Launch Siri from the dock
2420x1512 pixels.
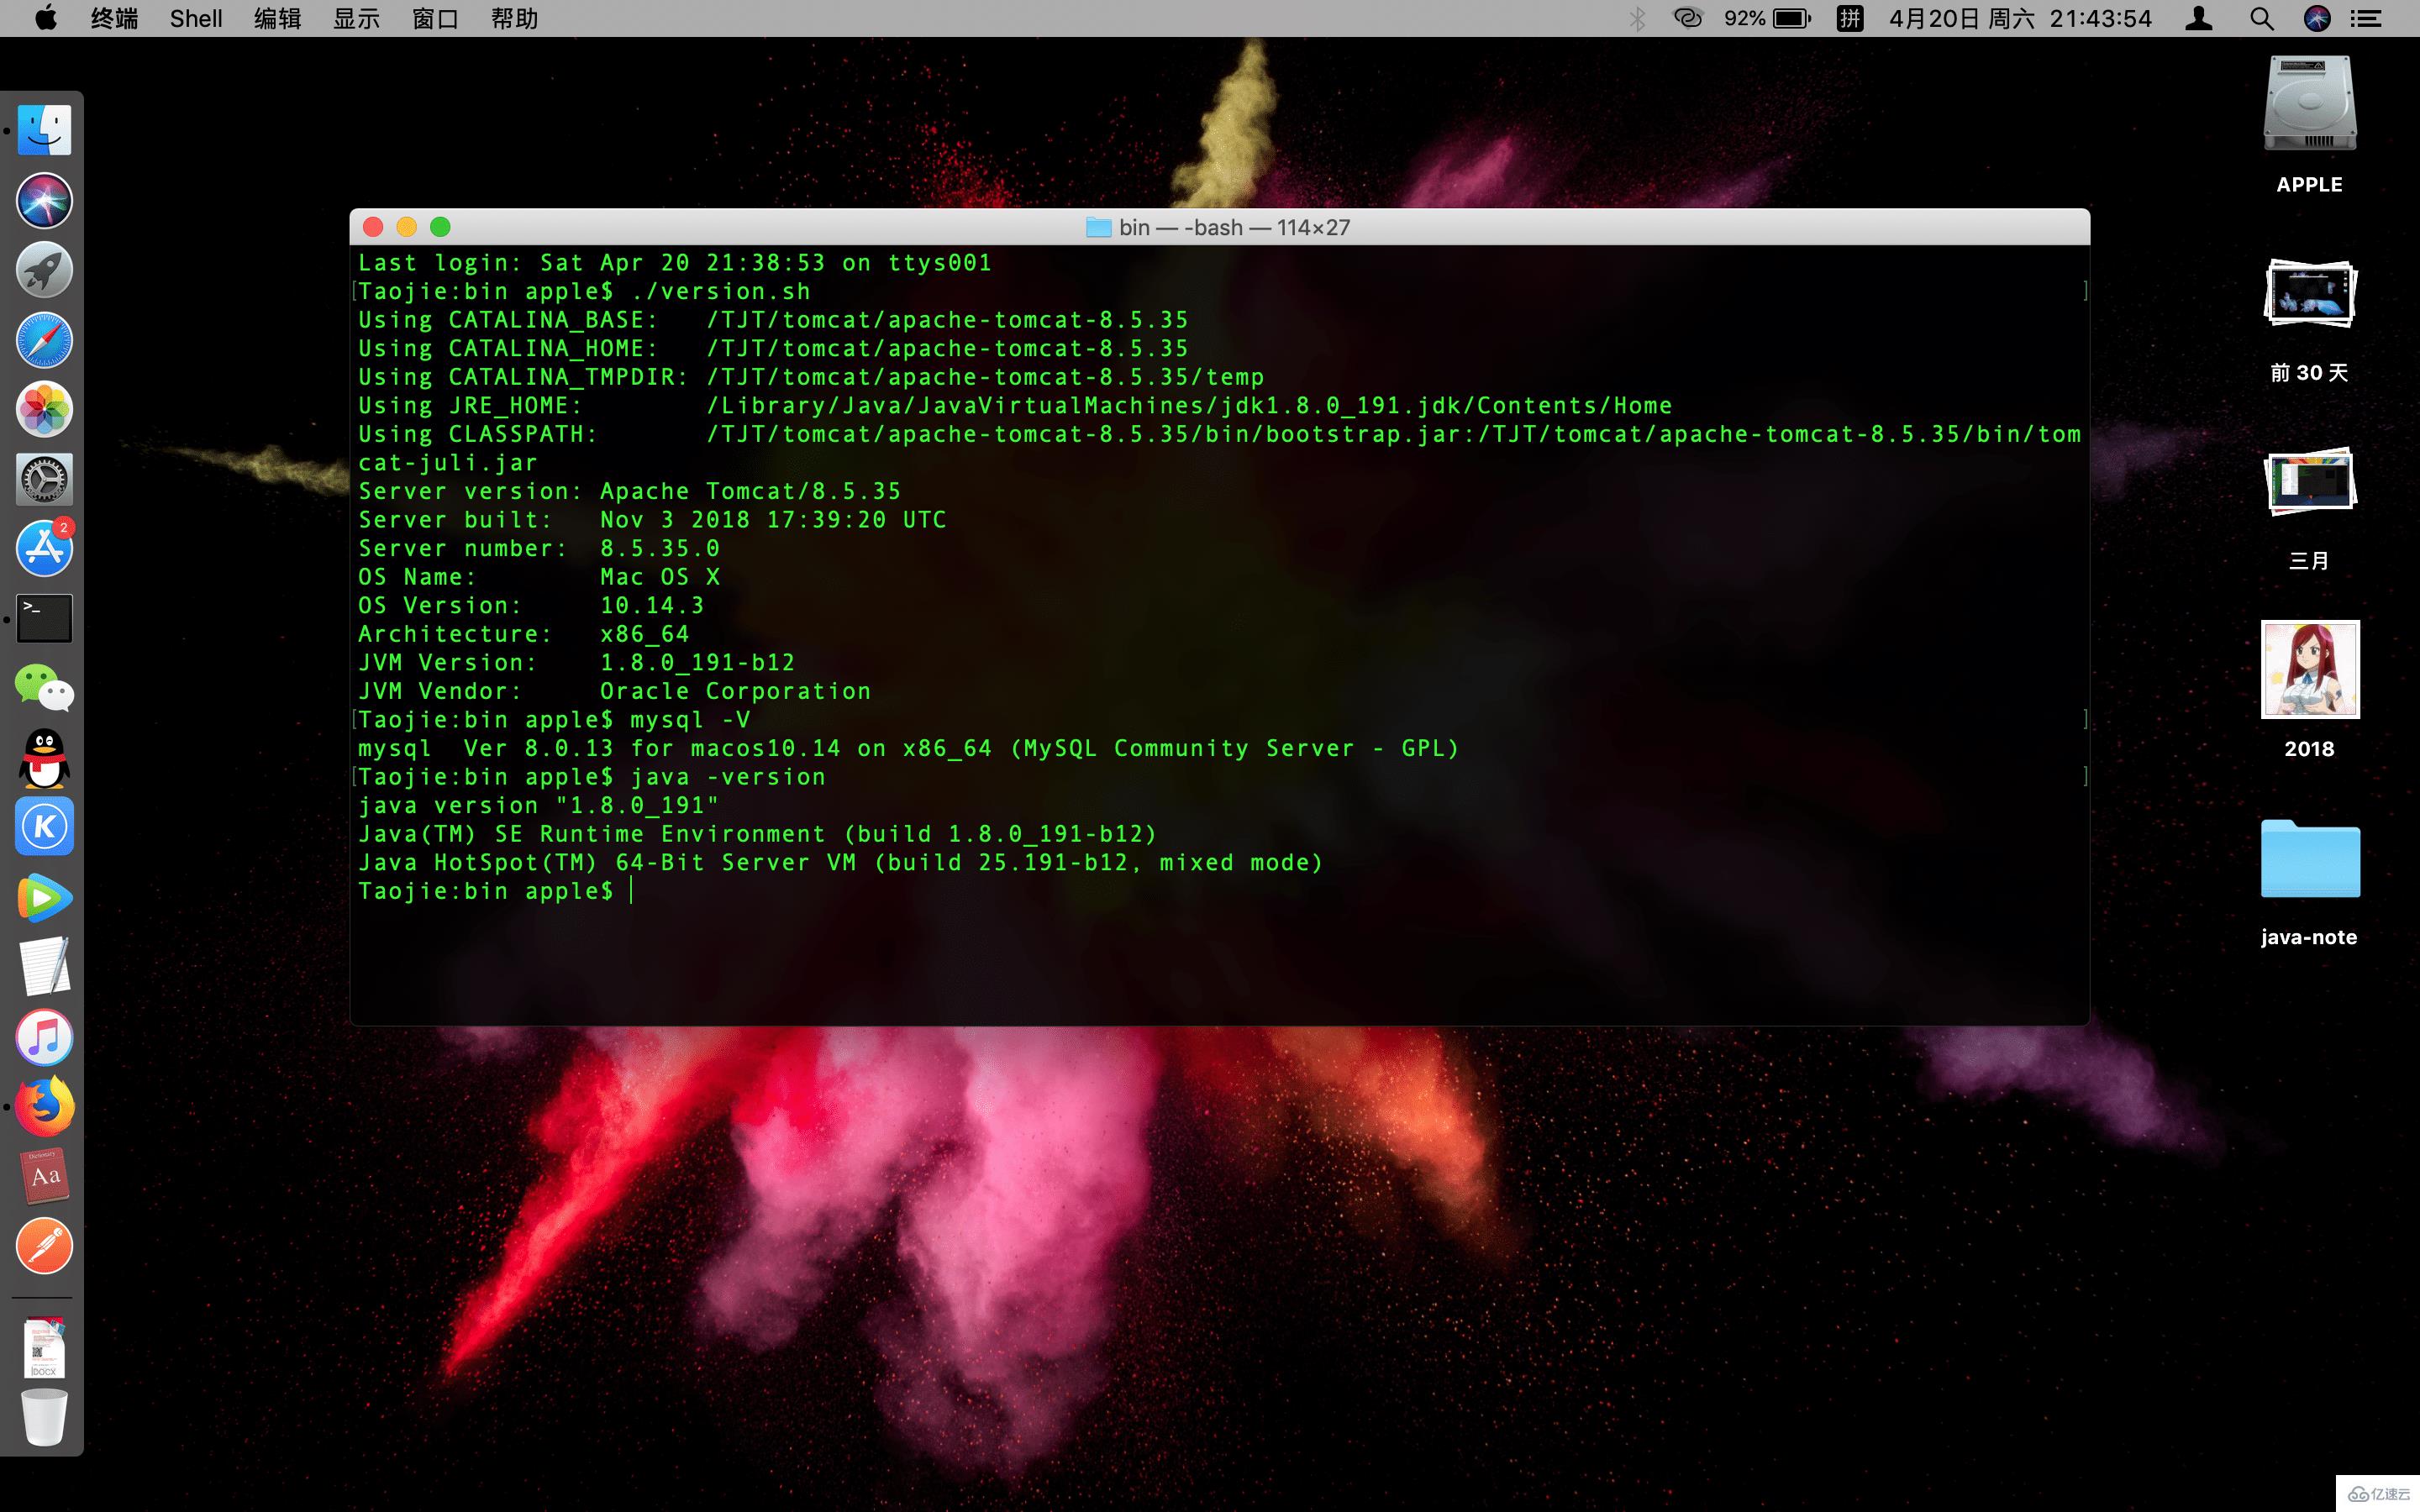(x=44, y=200)
